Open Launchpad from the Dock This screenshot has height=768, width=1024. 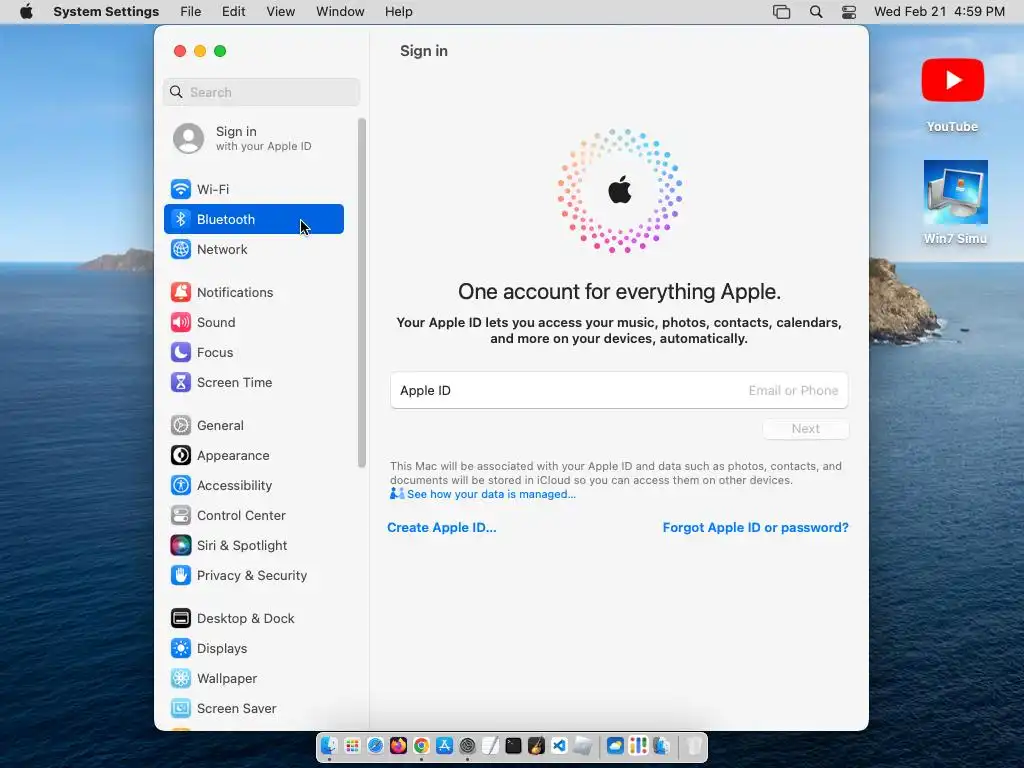[352, 746]
